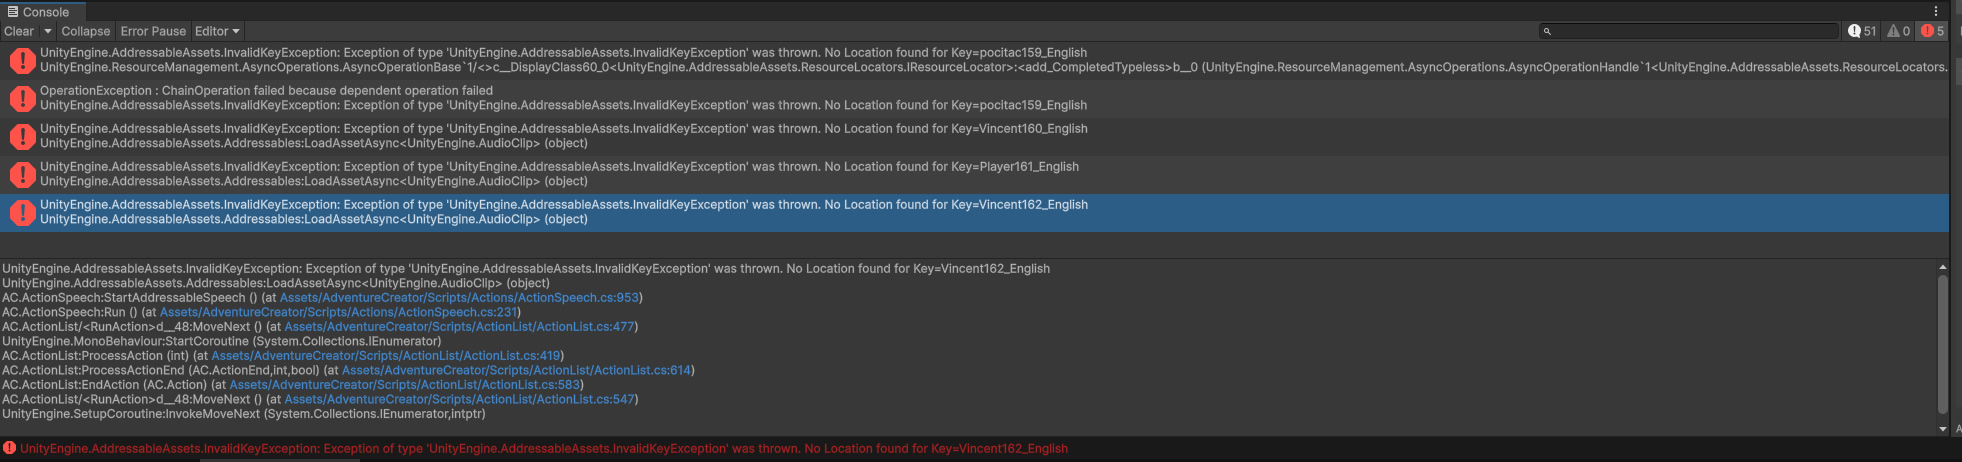The height and width of the screenshot is (462, 1962).
Task: Toggle the info messages filter showing 51
Action: point(1862,31)
